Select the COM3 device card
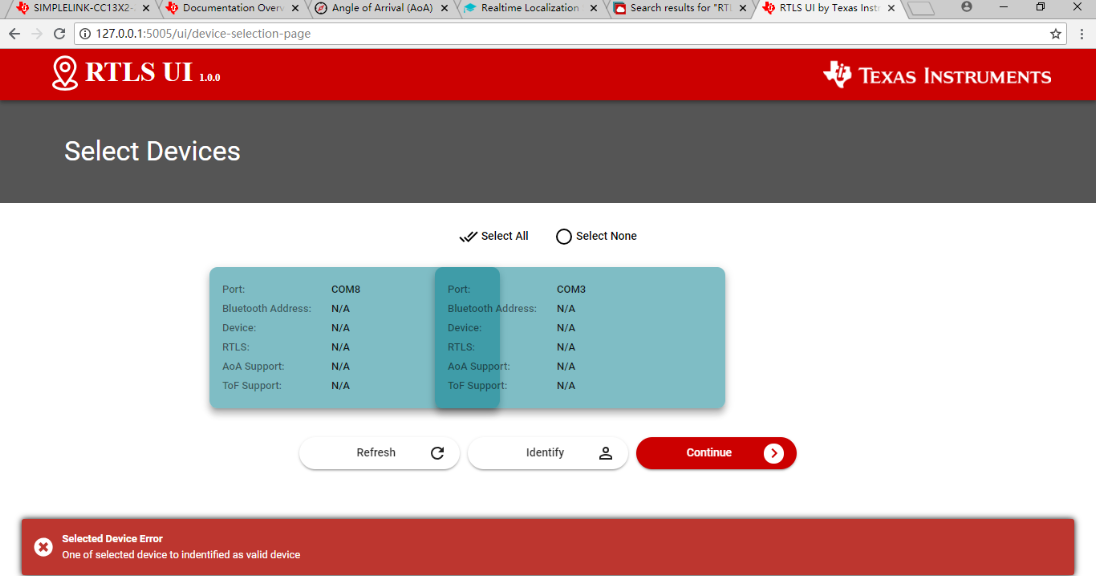Screen dimensions: 1098x576 click(580, 337)
